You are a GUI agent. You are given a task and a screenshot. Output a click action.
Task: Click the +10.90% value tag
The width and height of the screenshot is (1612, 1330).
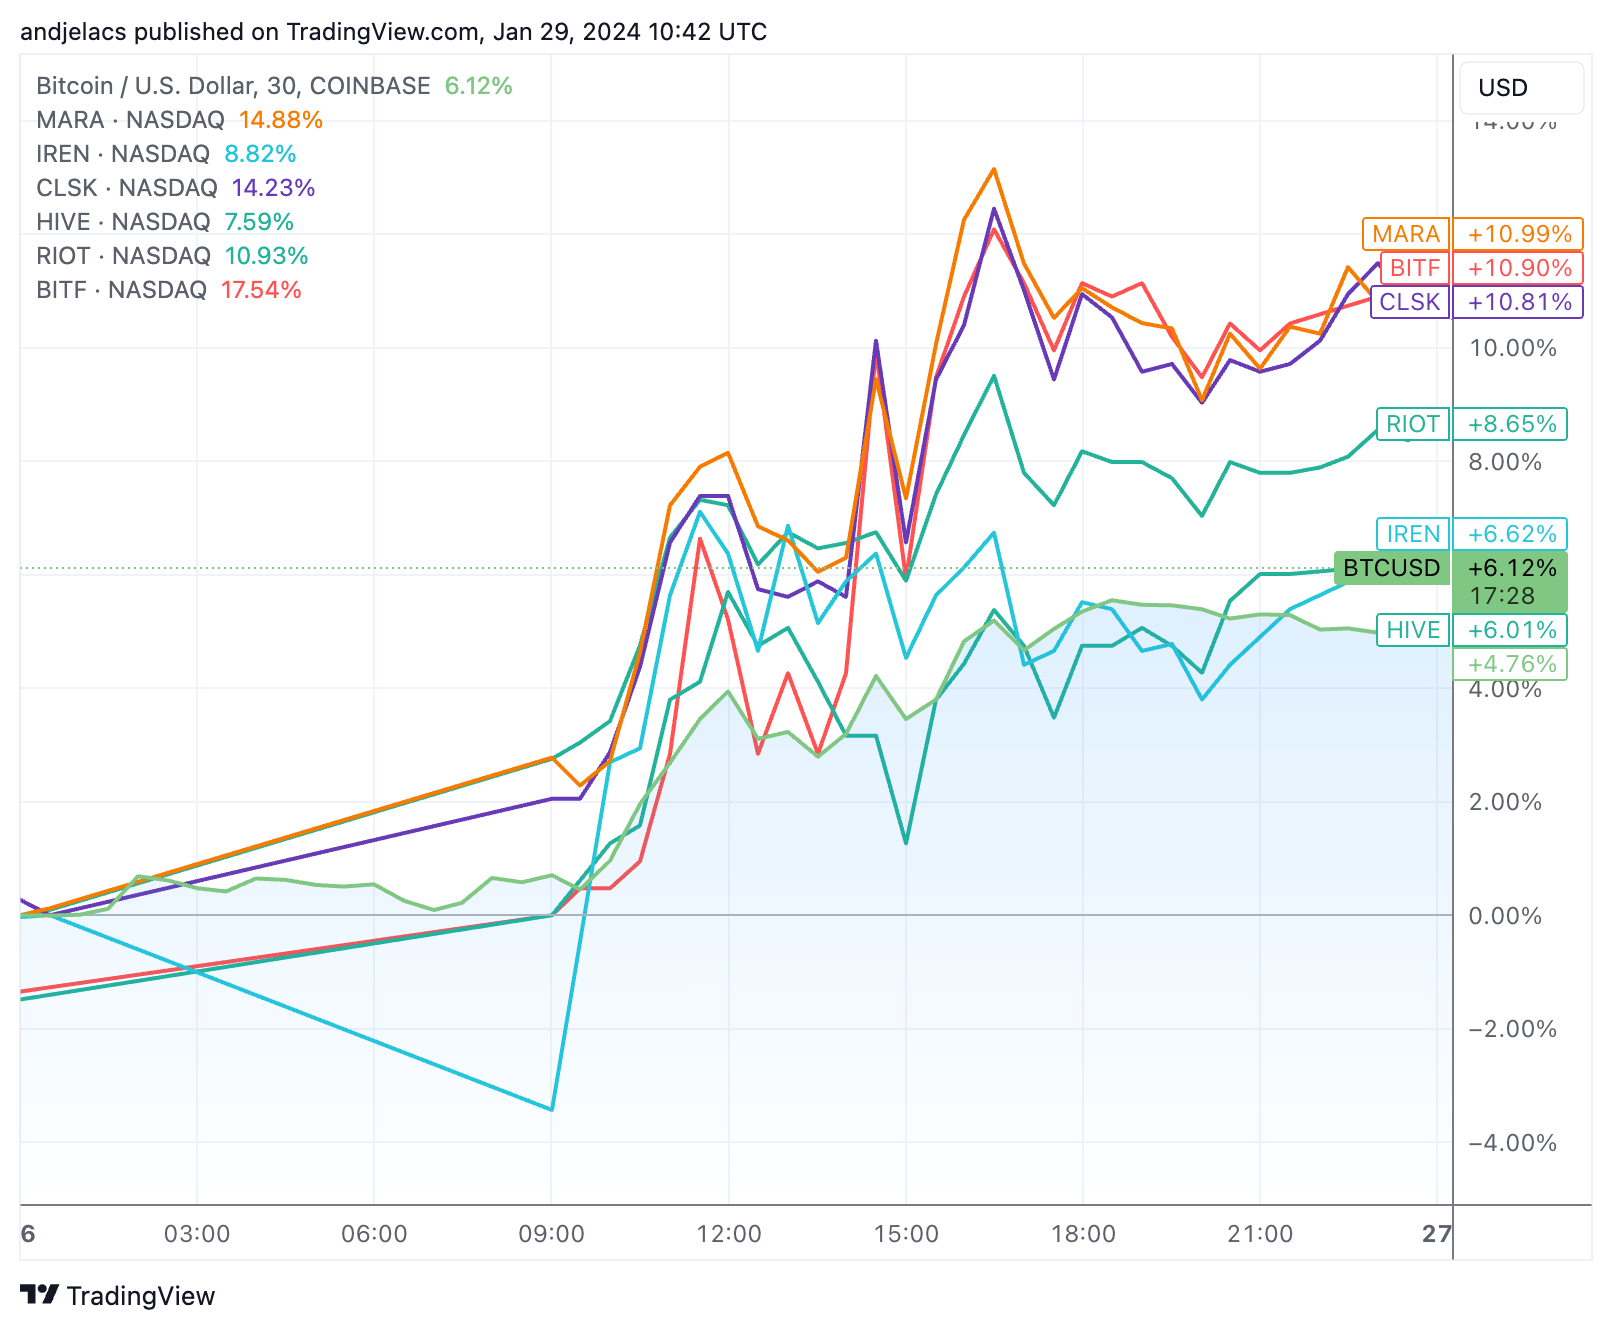tap(1518, 268)
